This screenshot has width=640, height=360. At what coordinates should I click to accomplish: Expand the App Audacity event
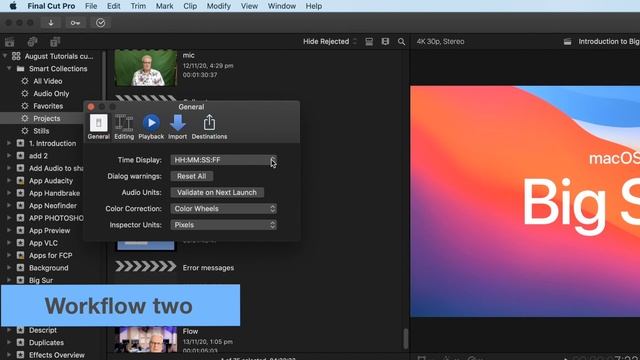[9, 181]
